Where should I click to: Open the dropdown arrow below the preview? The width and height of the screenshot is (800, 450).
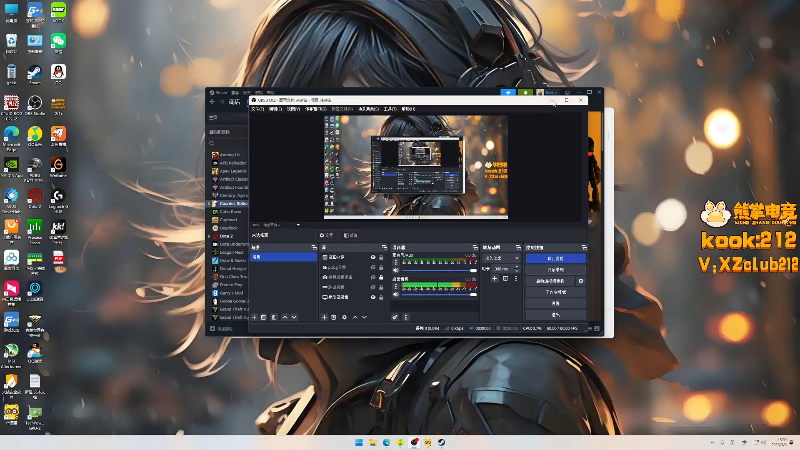point(298,225)
